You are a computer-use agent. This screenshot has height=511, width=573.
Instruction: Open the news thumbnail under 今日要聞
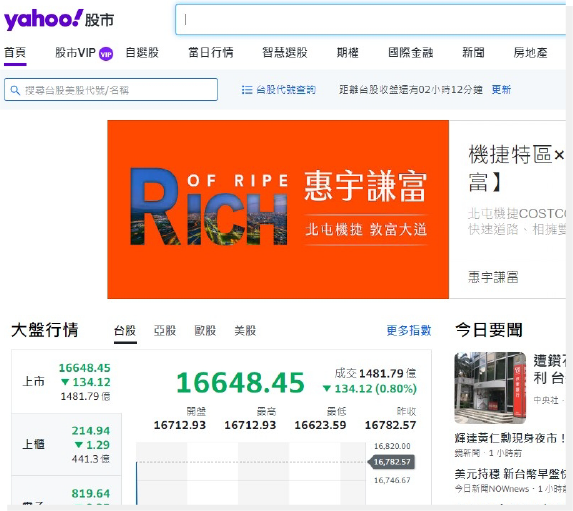tap(490, 387)
